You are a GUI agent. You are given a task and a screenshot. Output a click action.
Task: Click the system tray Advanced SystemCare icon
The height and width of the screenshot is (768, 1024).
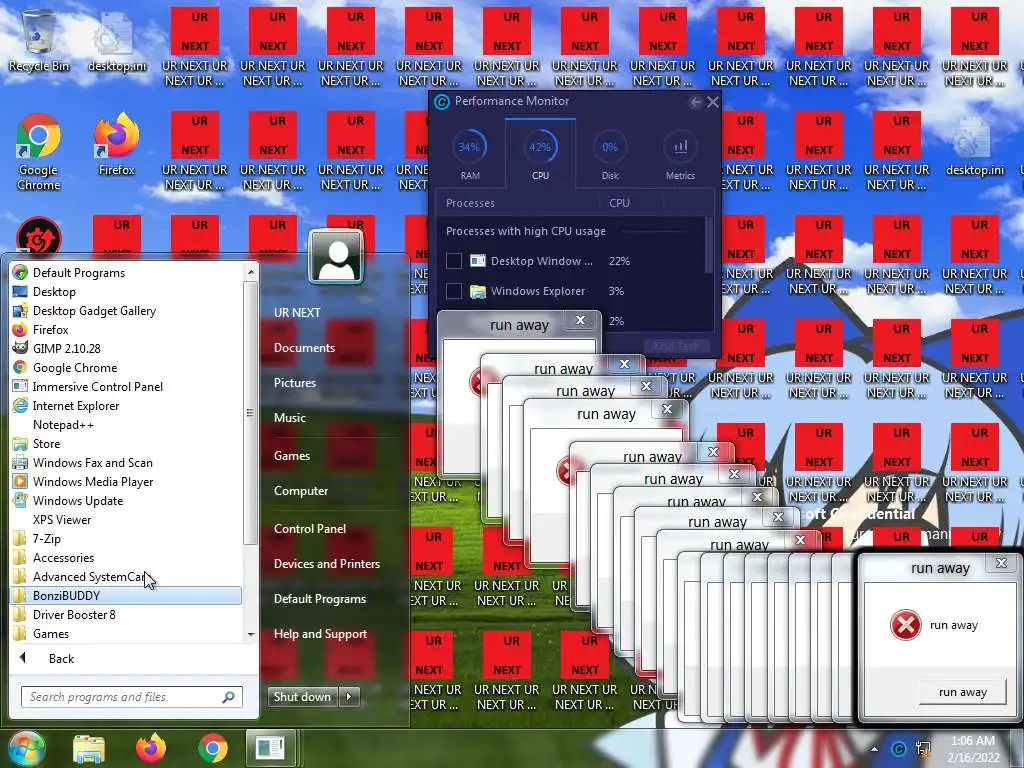[x=899, y=749]
